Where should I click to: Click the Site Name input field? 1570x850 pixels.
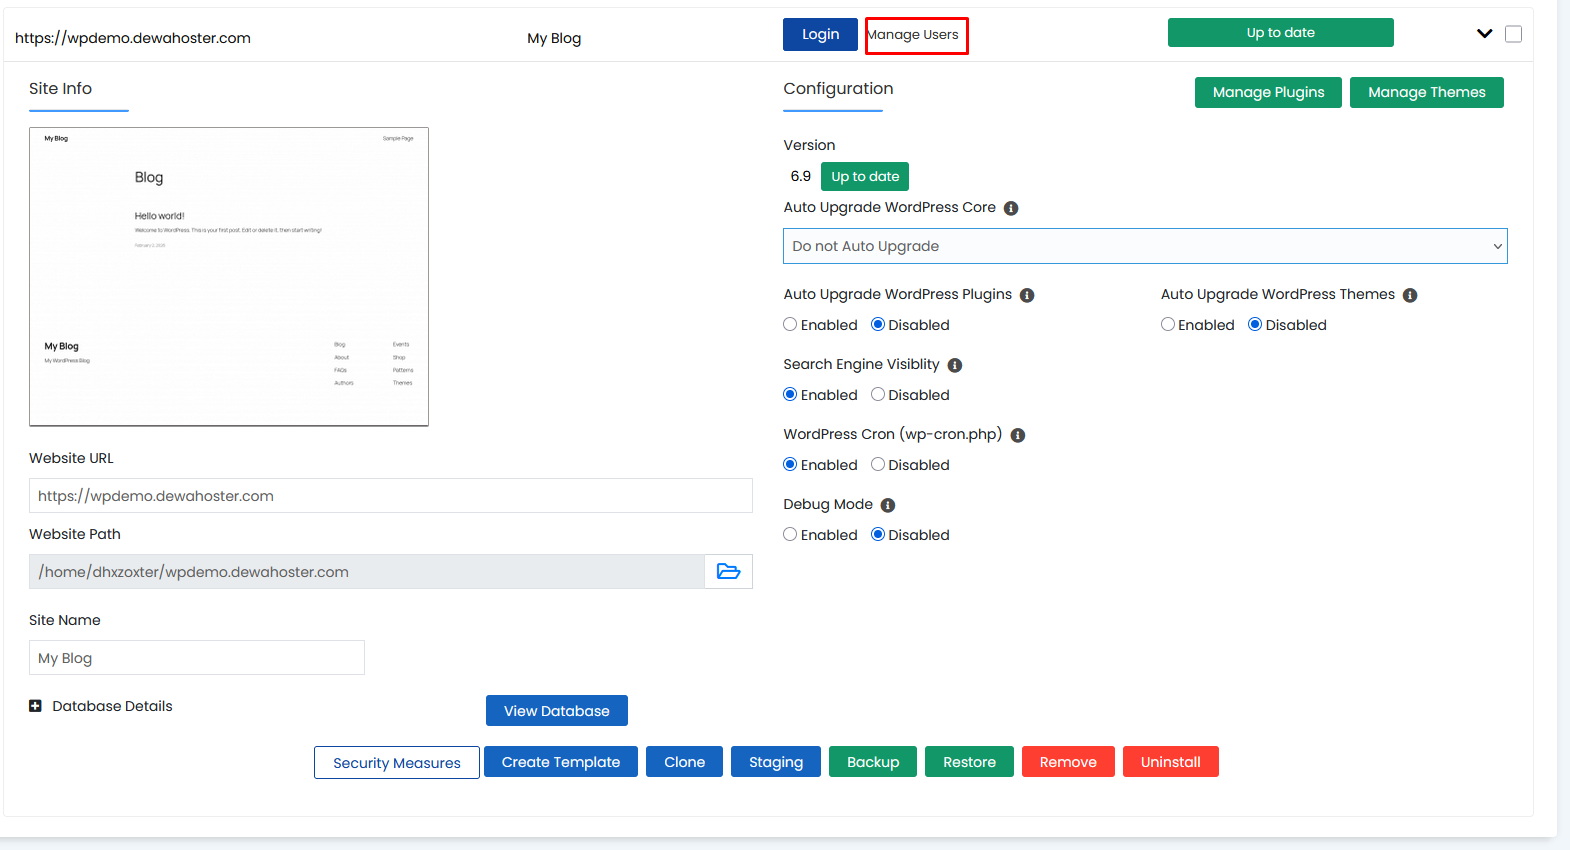click(x=197, y=658)
